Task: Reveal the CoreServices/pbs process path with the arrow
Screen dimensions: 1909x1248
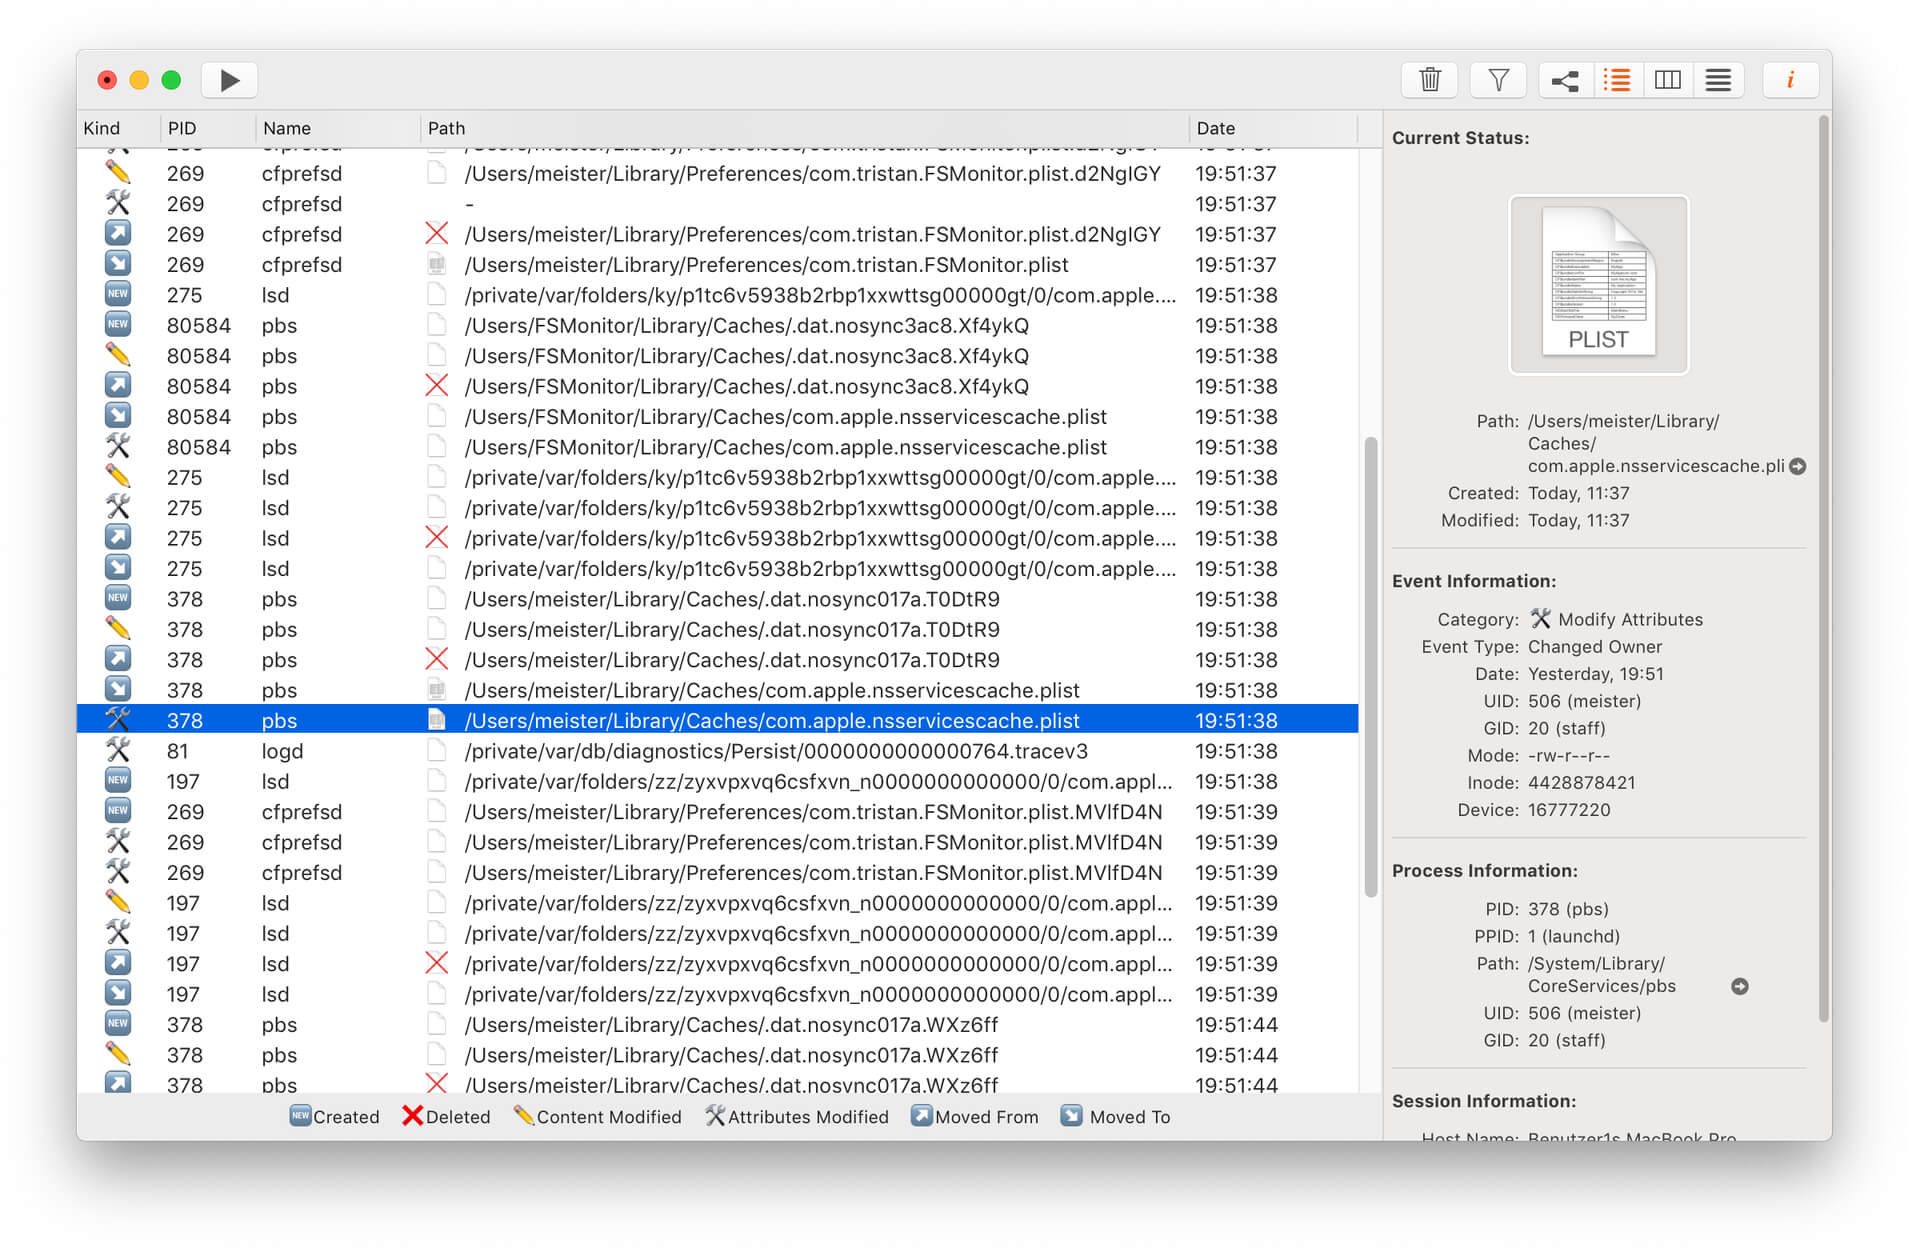Action: pyautogui.click(x=1739, y=986)
